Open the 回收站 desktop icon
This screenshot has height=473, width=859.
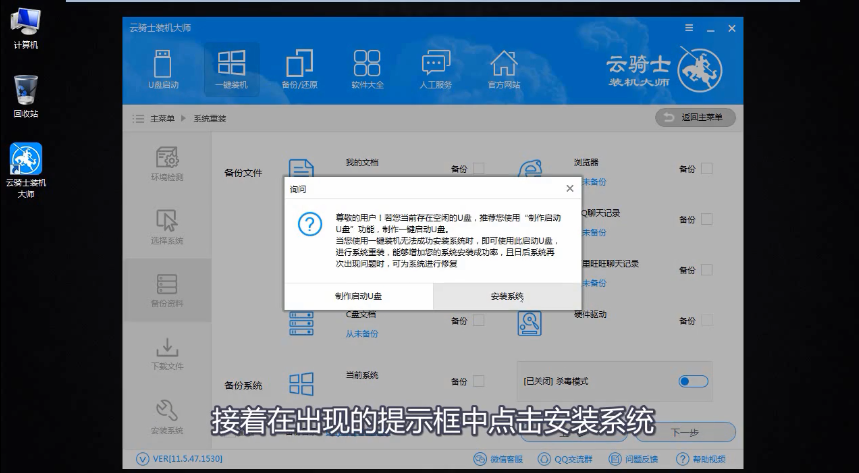click(25, 96)
